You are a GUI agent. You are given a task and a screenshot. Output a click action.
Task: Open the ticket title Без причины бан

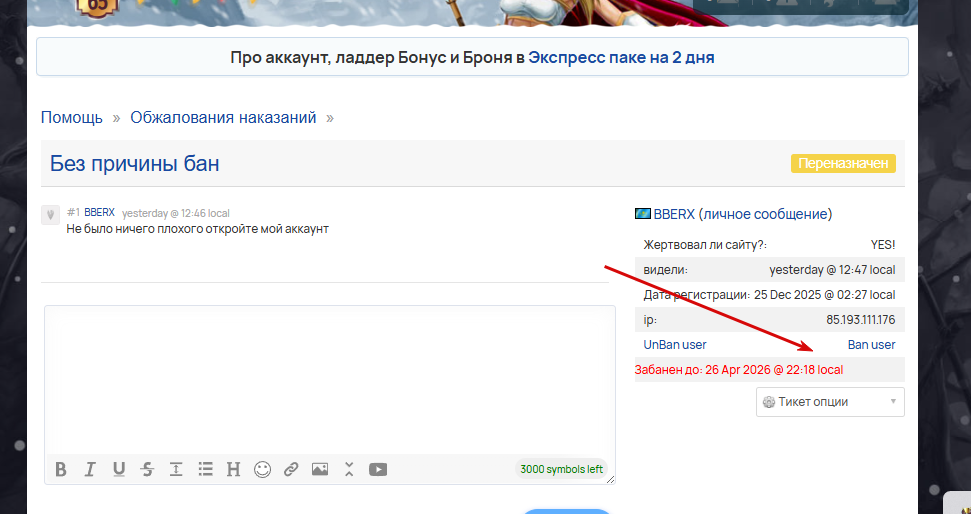134,163
